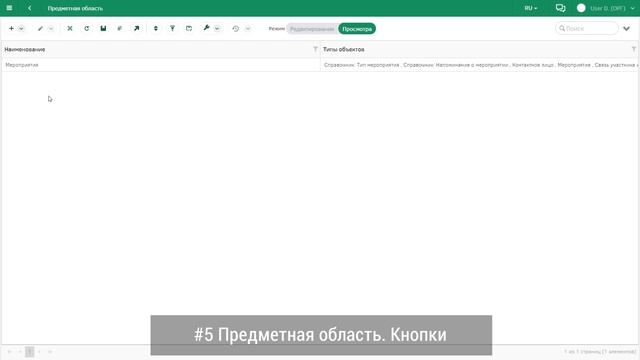Click the object types cell of Мероприятия row
Image resolution: width=640 pixels, height=360 pixels.
[x=480, y=65]
